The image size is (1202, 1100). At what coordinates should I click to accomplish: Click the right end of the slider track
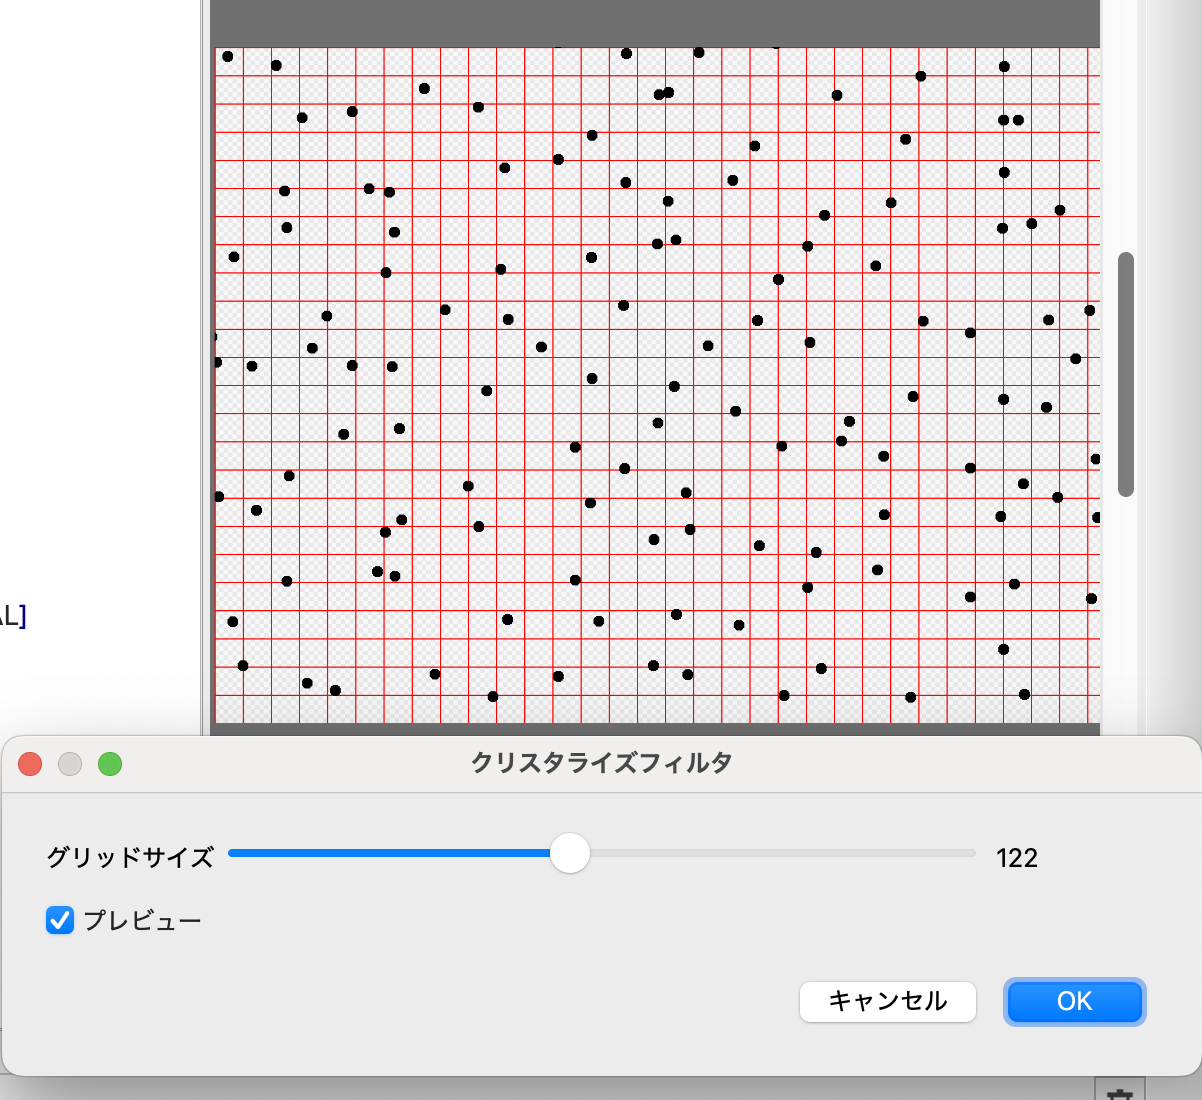tap(968, 854)
